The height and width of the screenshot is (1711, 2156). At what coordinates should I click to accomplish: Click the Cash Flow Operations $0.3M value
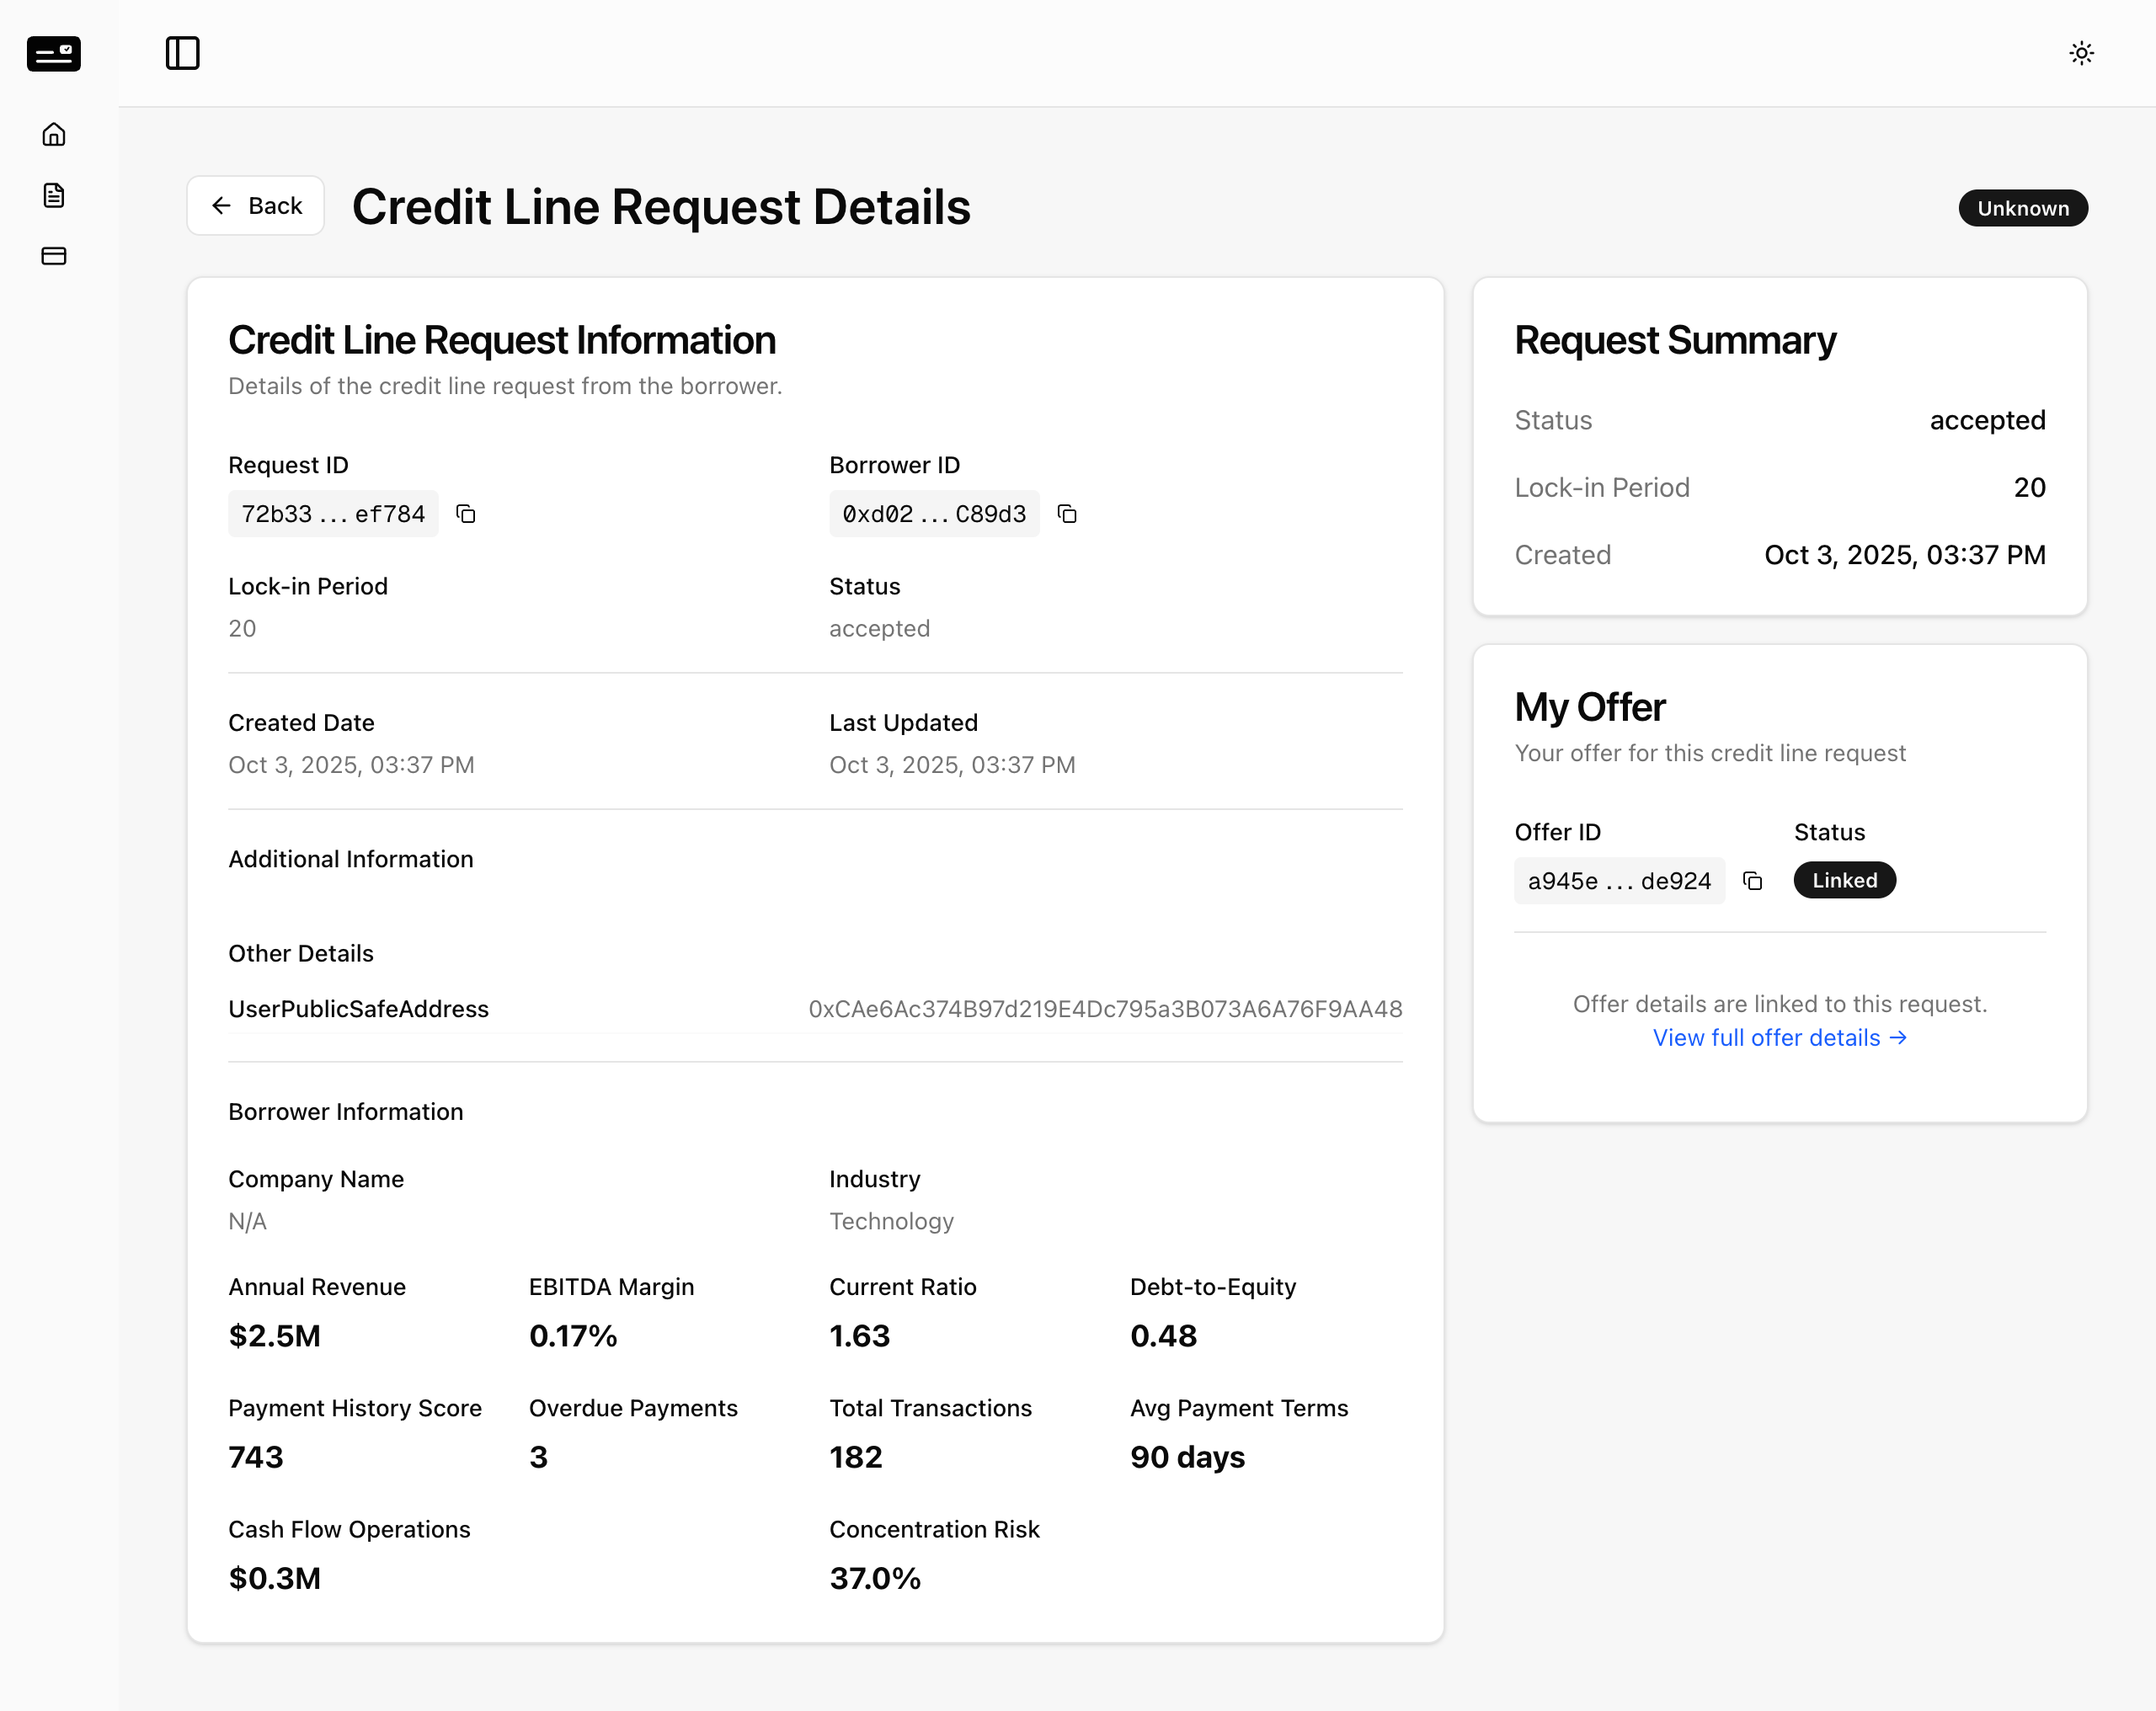(x=275, y=1579)
